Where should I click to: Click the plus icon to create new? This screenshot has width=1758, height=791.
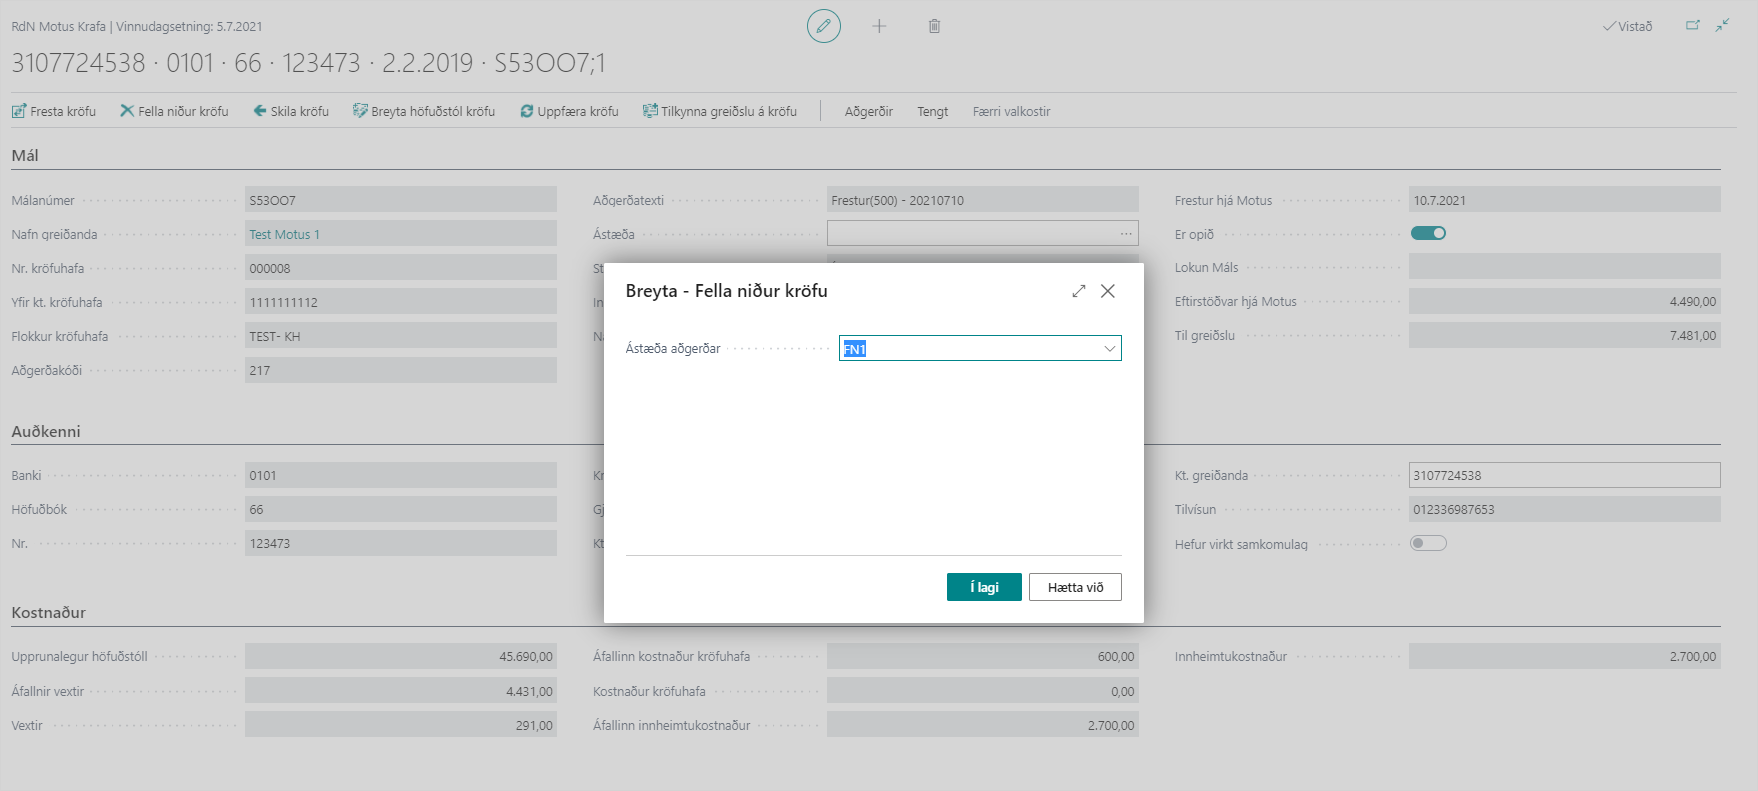[879, 26]
